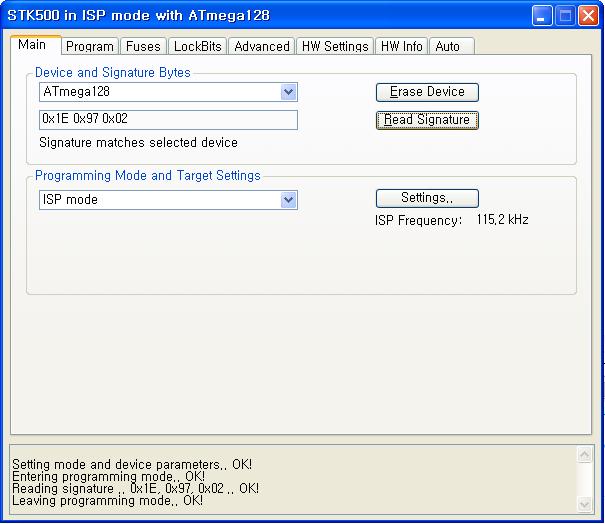Click the ISP Frequency label

pos(418,220)
